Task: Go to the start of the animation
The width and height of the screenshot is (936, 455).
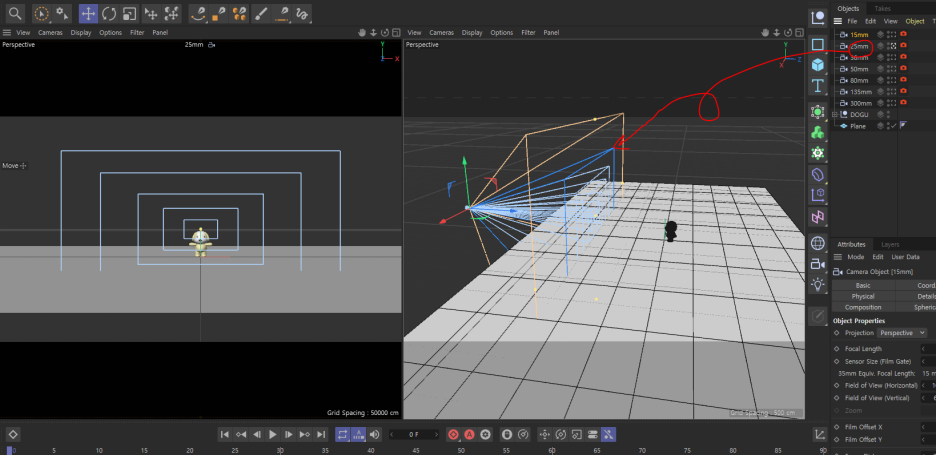Action: click(224, 434)
